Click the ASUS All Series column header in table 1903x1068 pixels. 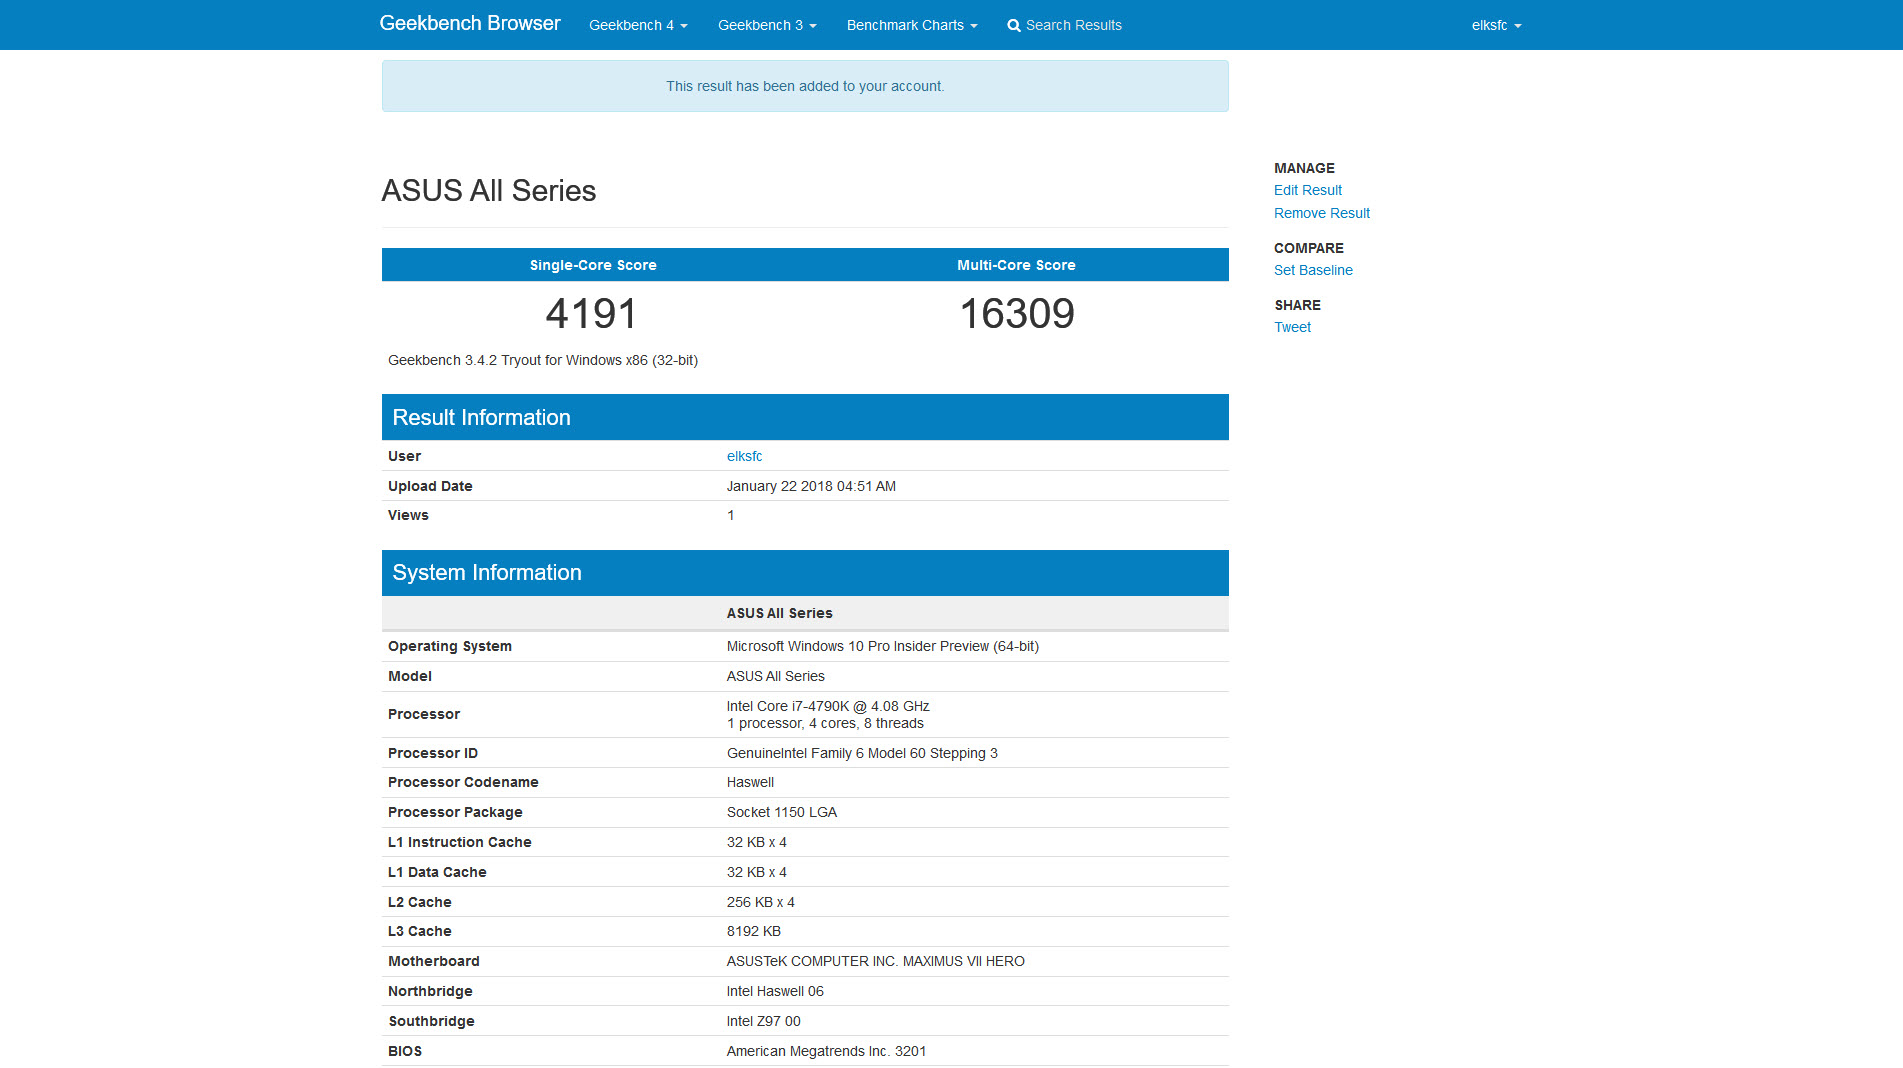(780, 613)
